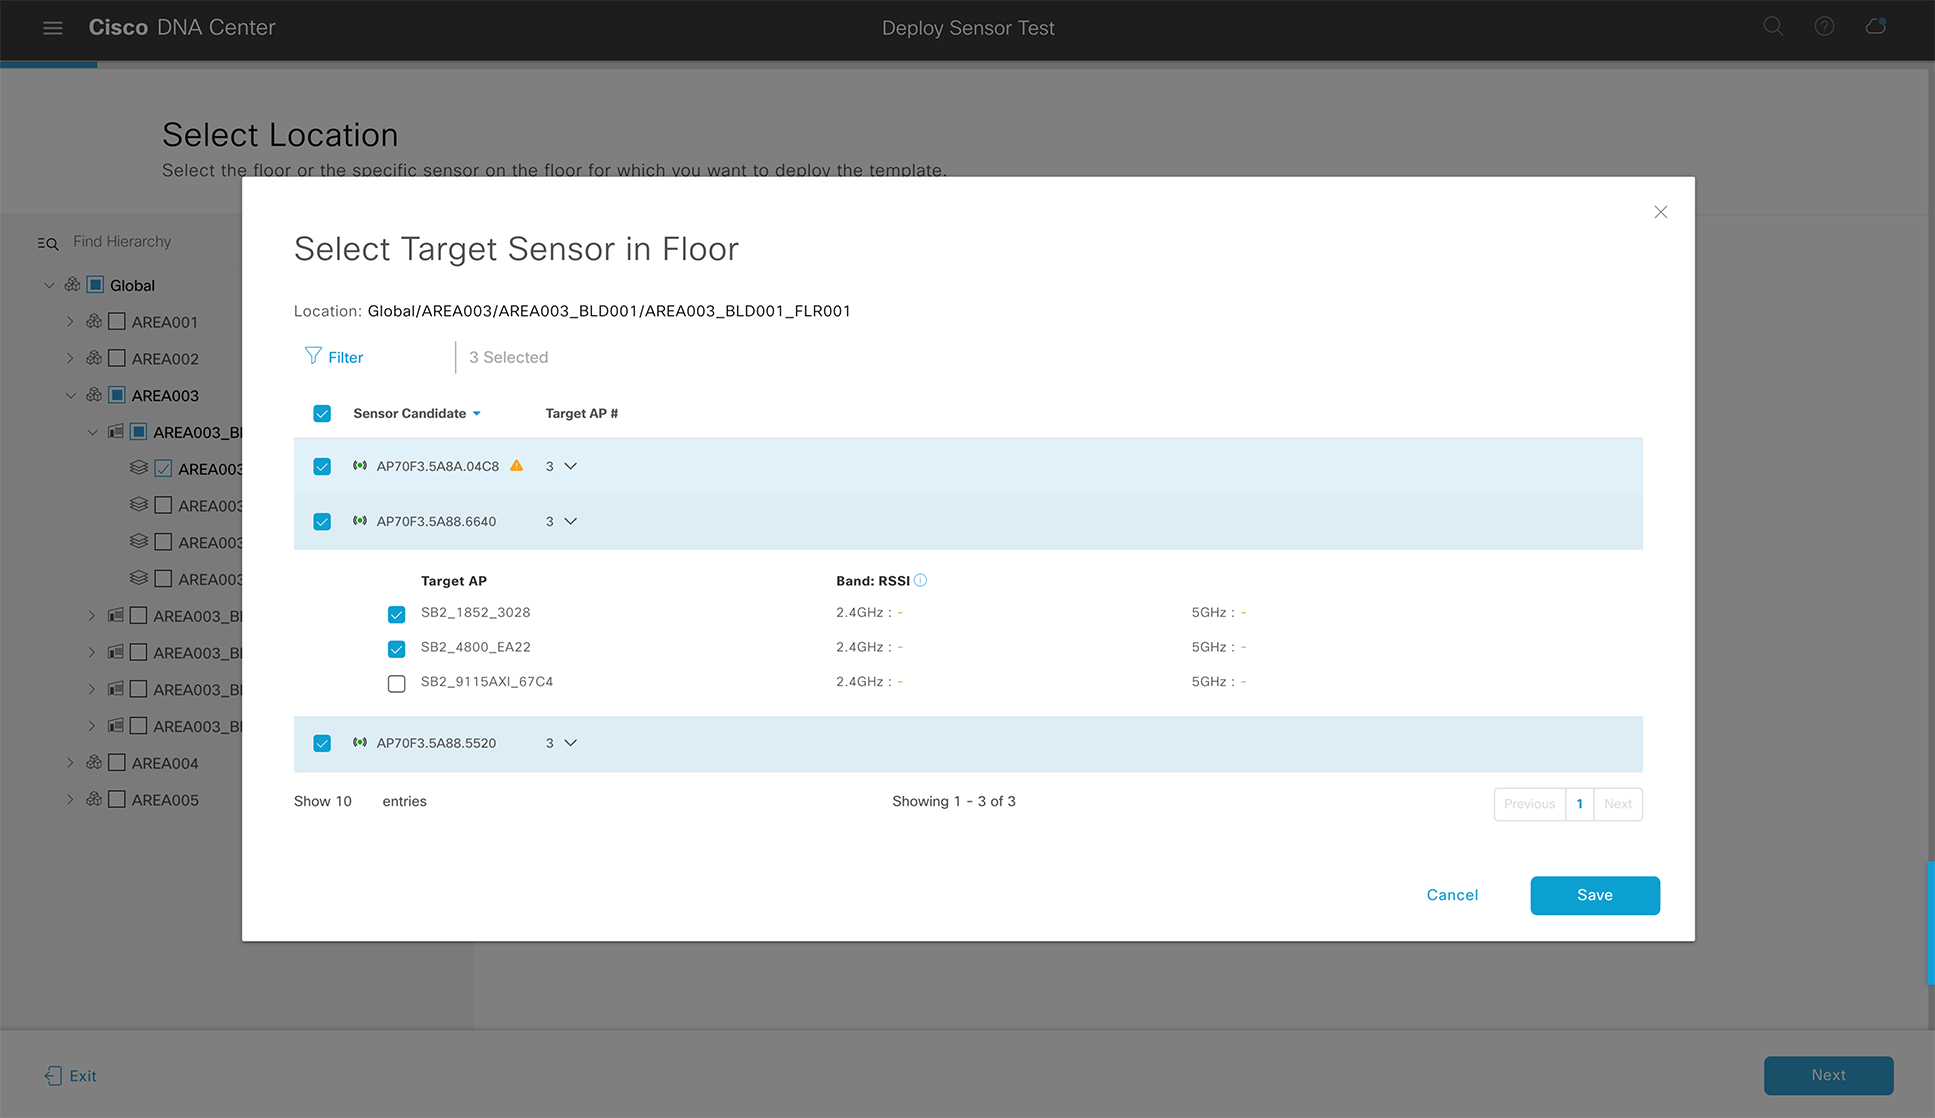Click the Find Hierarchy search field
The width and height of the screenshot is (1935, 1118).
pyautogui.click(x=122, y=242)
